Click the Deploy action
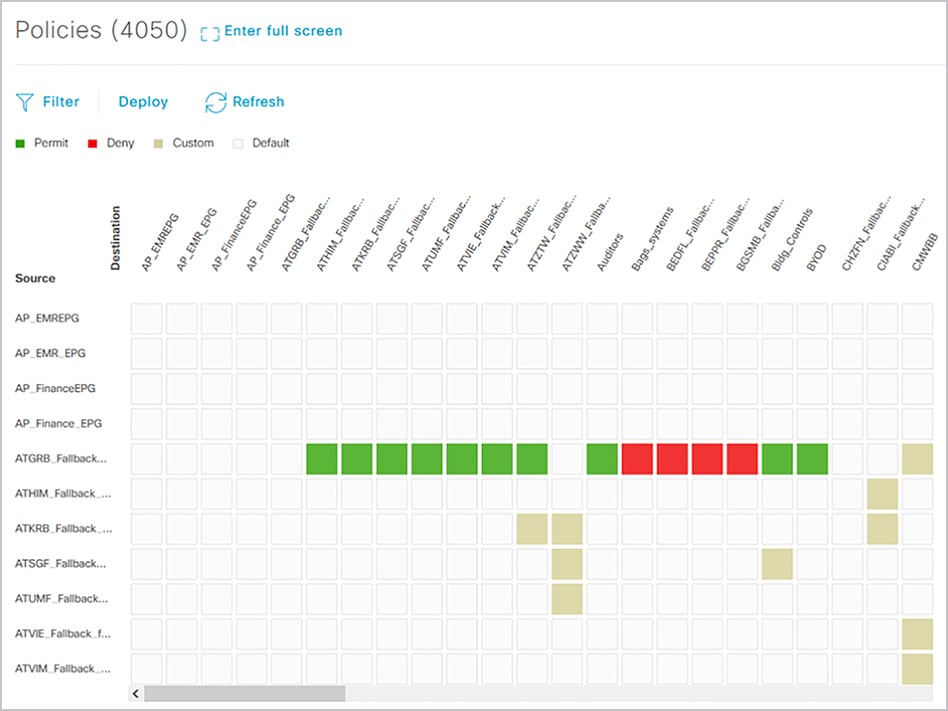948x711 pixels. coord(142,101)
